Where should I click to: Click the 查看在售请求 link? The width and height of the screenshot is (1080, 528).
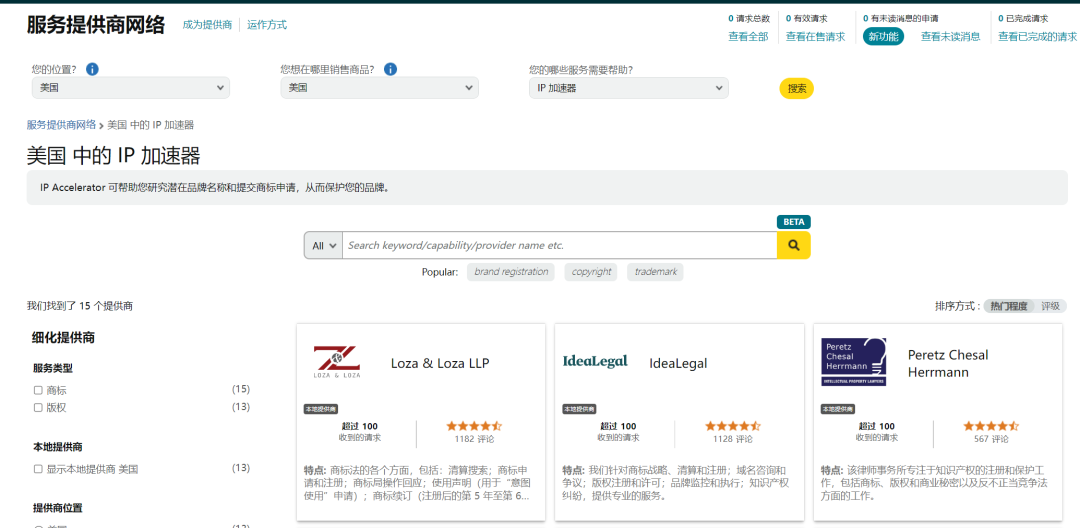[816, 36]
